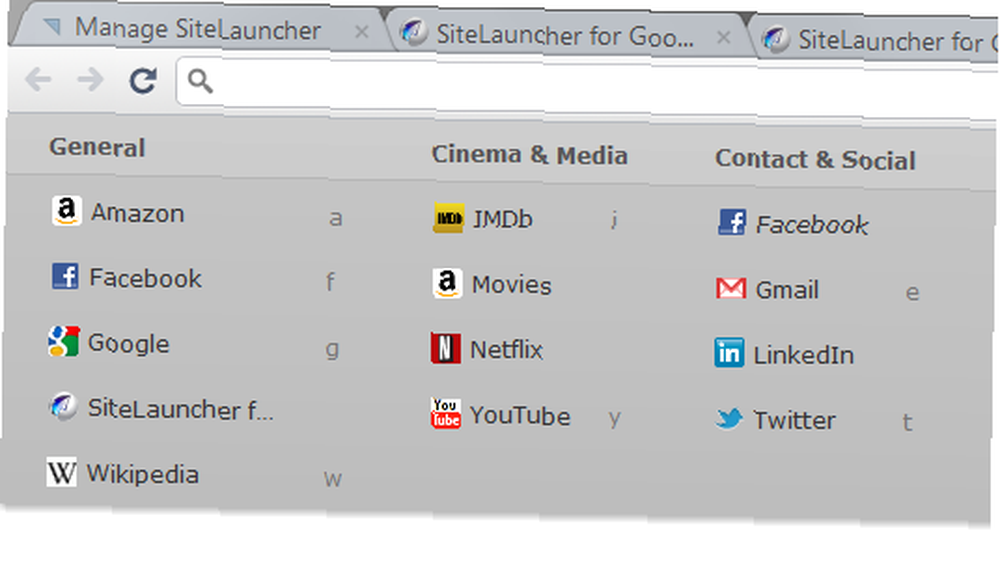The height and width of the screenshot is (565, 1000).
Task: Open Facebook link under General
Action: 145,278
